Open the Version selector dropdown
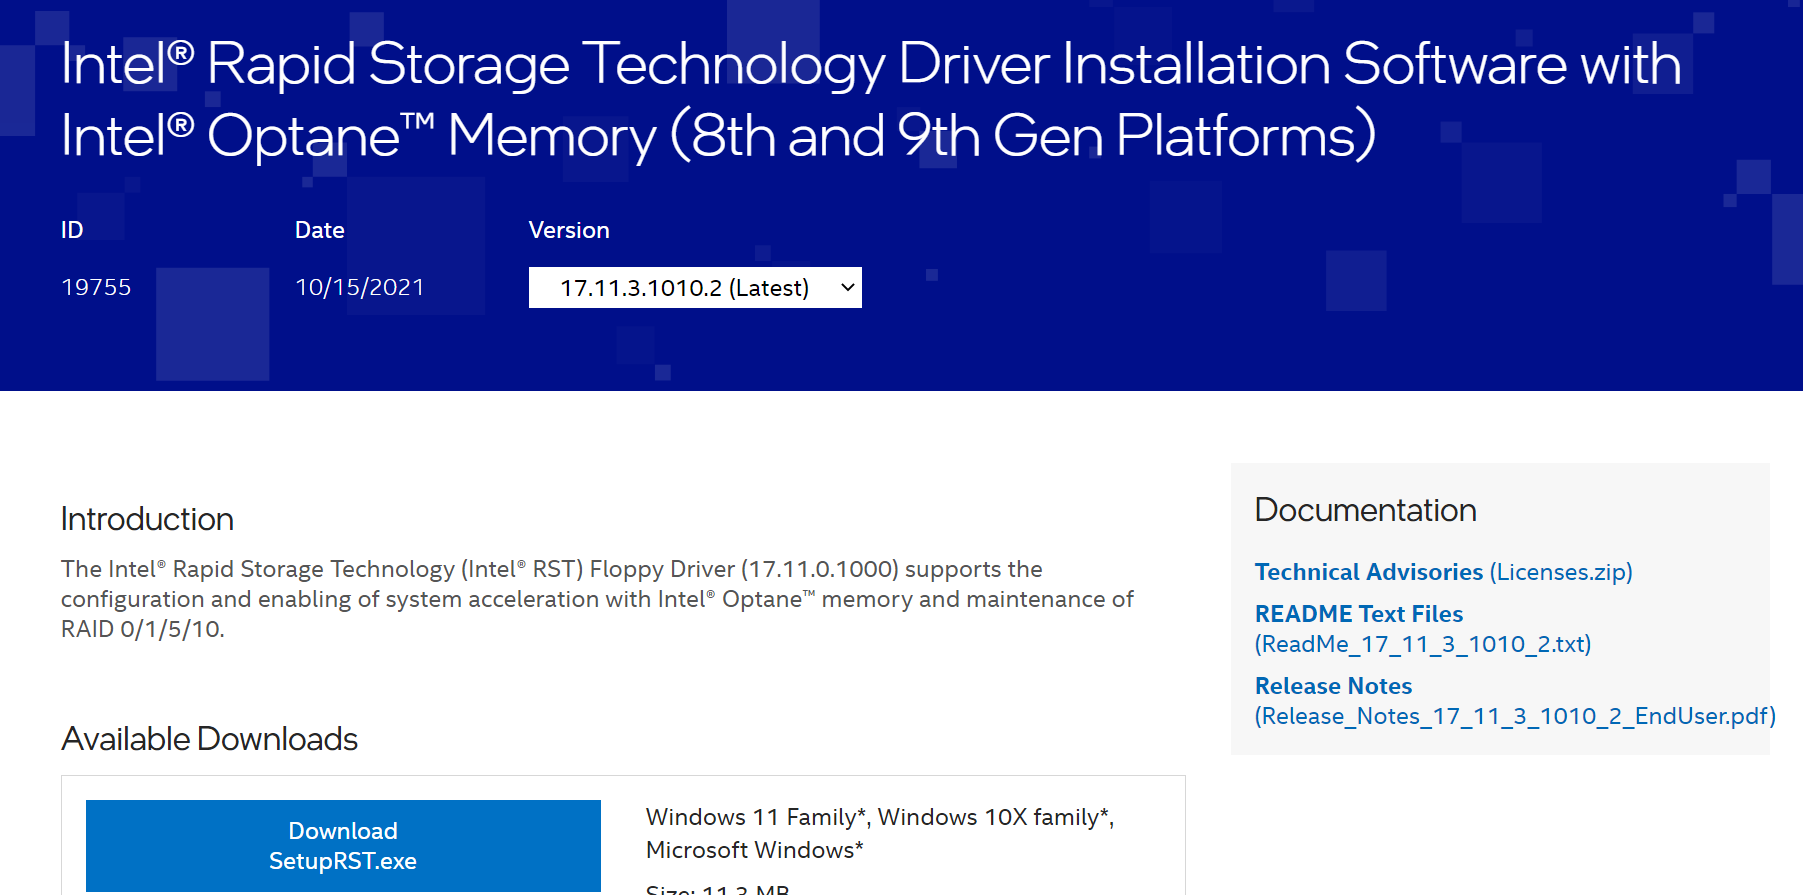Screen dimensions: 1803x895 tap(695, 288)
